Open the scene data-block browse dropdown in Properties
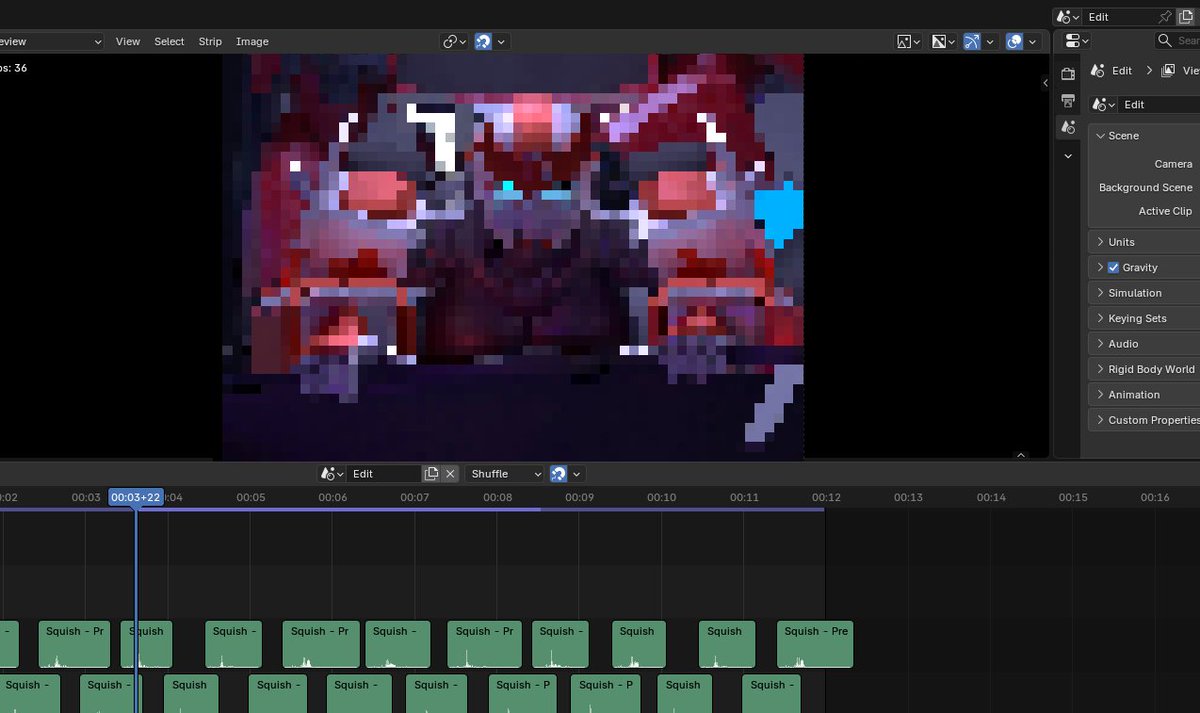Viewport: 1200px width, 713px height. click(1104, 105)
